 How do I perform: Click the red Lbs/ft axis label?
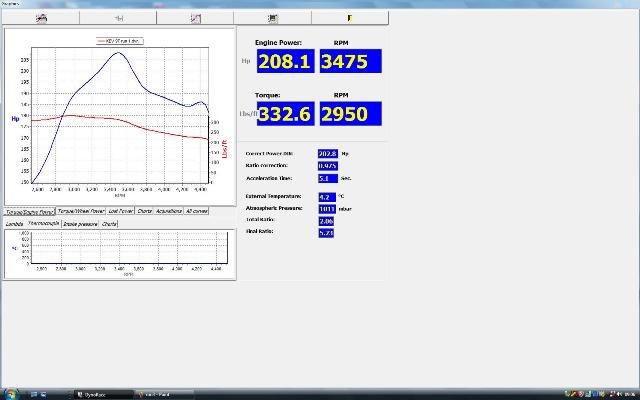click(x=224, y=149)
